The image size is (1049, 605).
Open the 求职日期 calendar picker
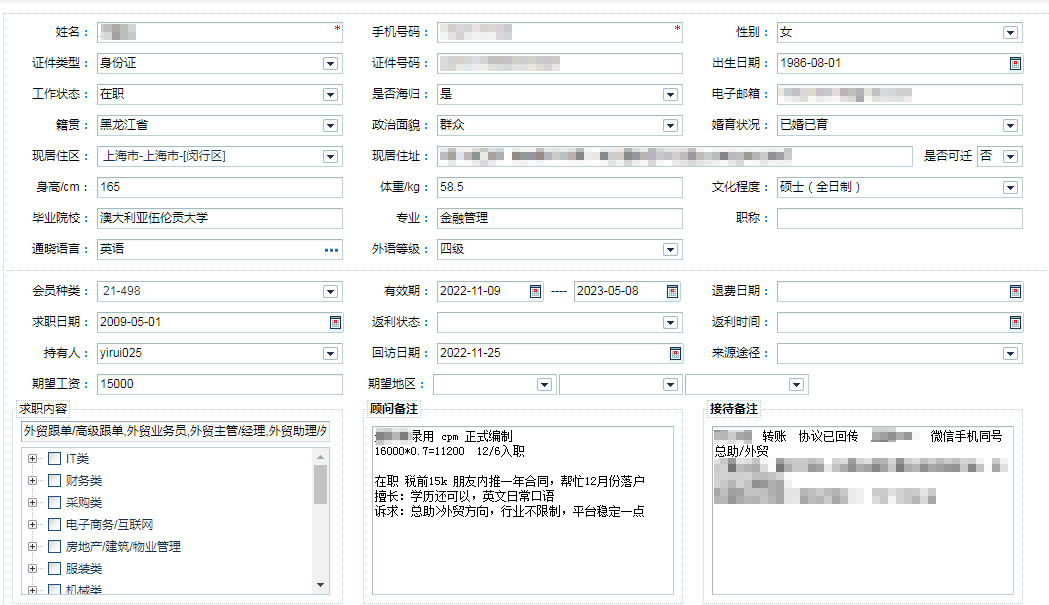335,323
